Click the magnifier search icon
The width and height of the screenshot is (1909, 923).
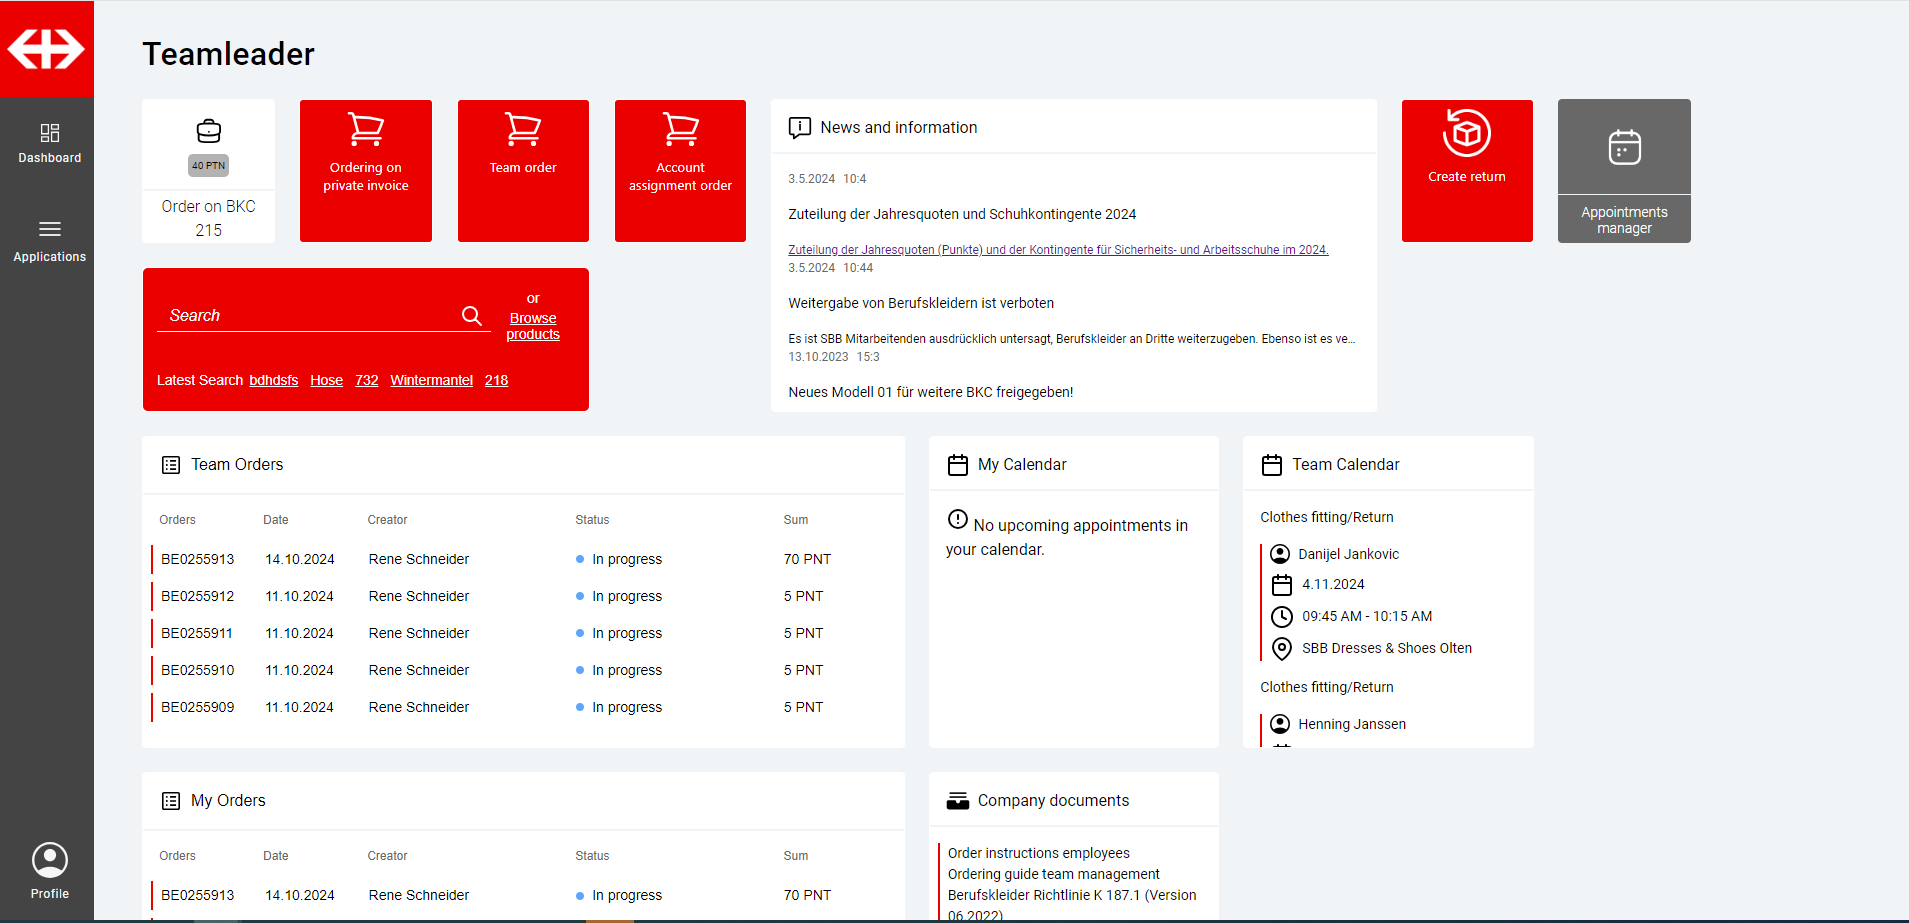click(x=472, y=316)
